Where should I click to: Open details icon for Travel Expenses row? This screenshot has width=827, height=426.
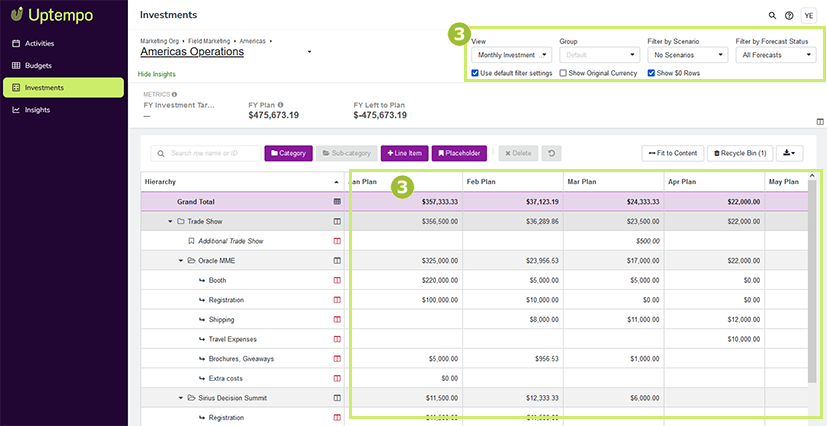click(x=337, y=339)
